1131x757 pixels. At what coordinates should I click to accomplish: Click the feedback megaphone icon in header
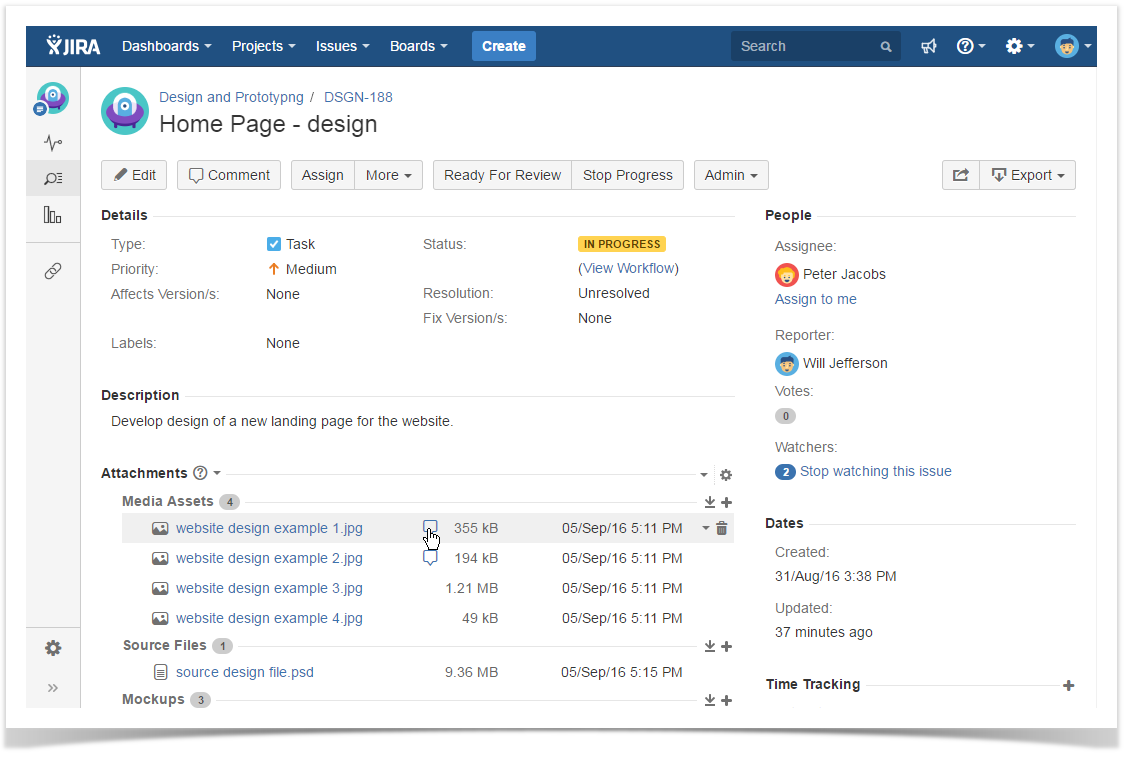pos(929,46)
